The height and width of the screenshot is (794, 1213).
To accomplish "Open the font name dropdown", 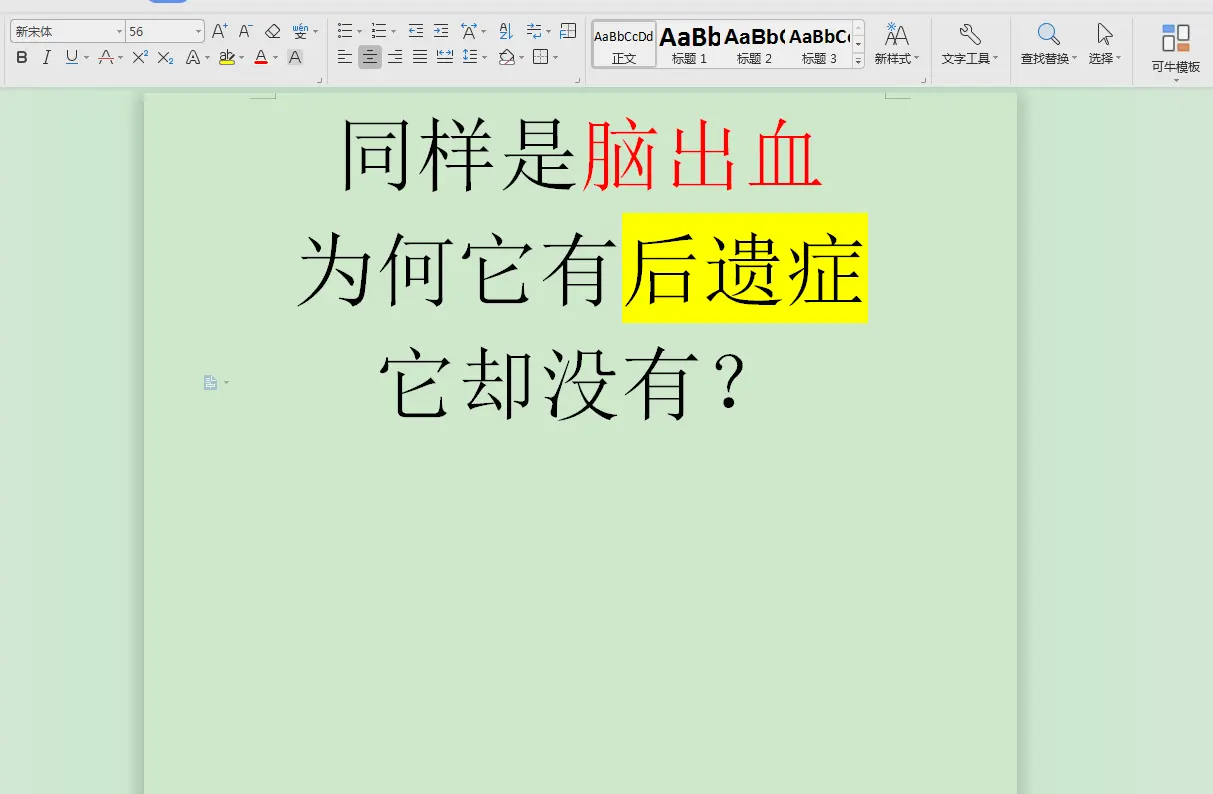I will tap(119, 31).
